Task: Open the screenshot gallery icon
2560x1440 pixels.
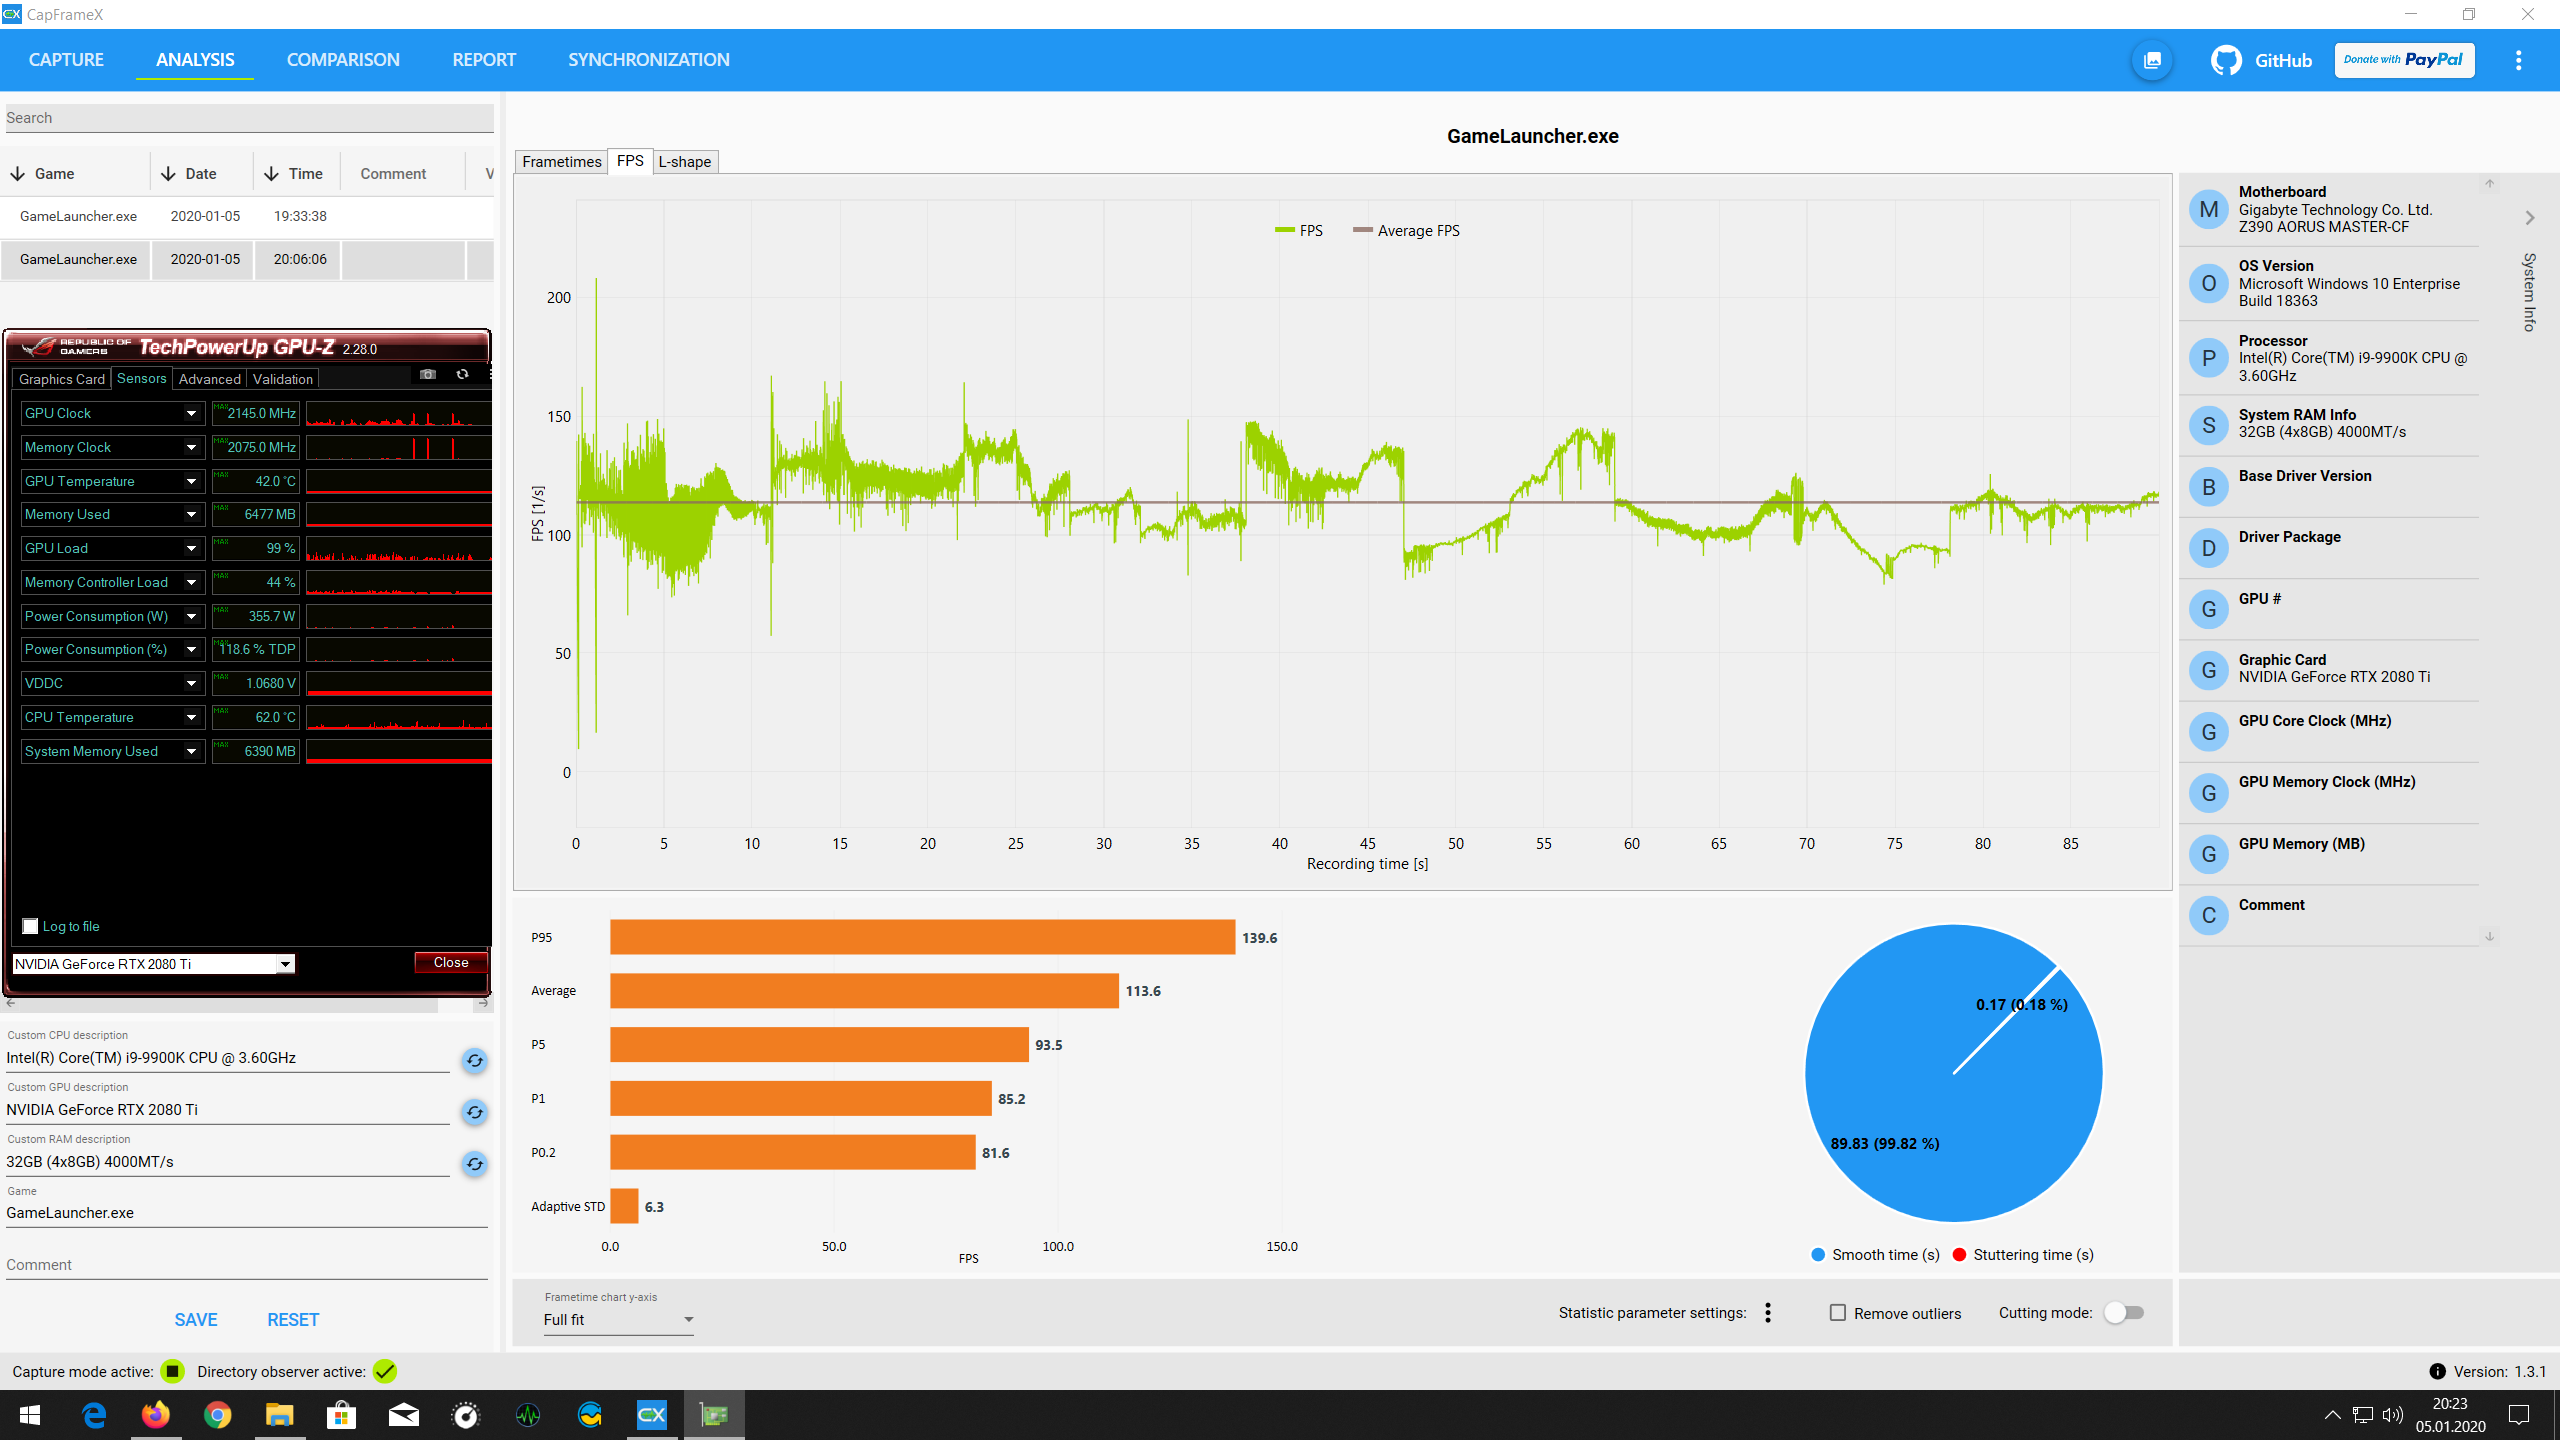Action: (2152, 60)
